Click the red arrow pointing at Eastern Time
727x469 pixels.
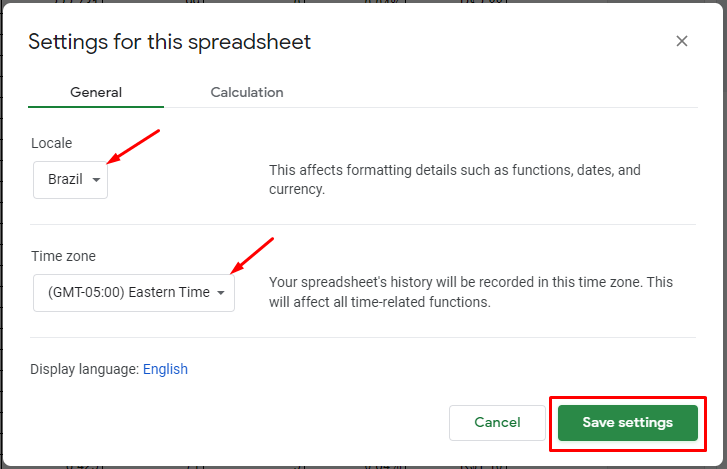252,255
